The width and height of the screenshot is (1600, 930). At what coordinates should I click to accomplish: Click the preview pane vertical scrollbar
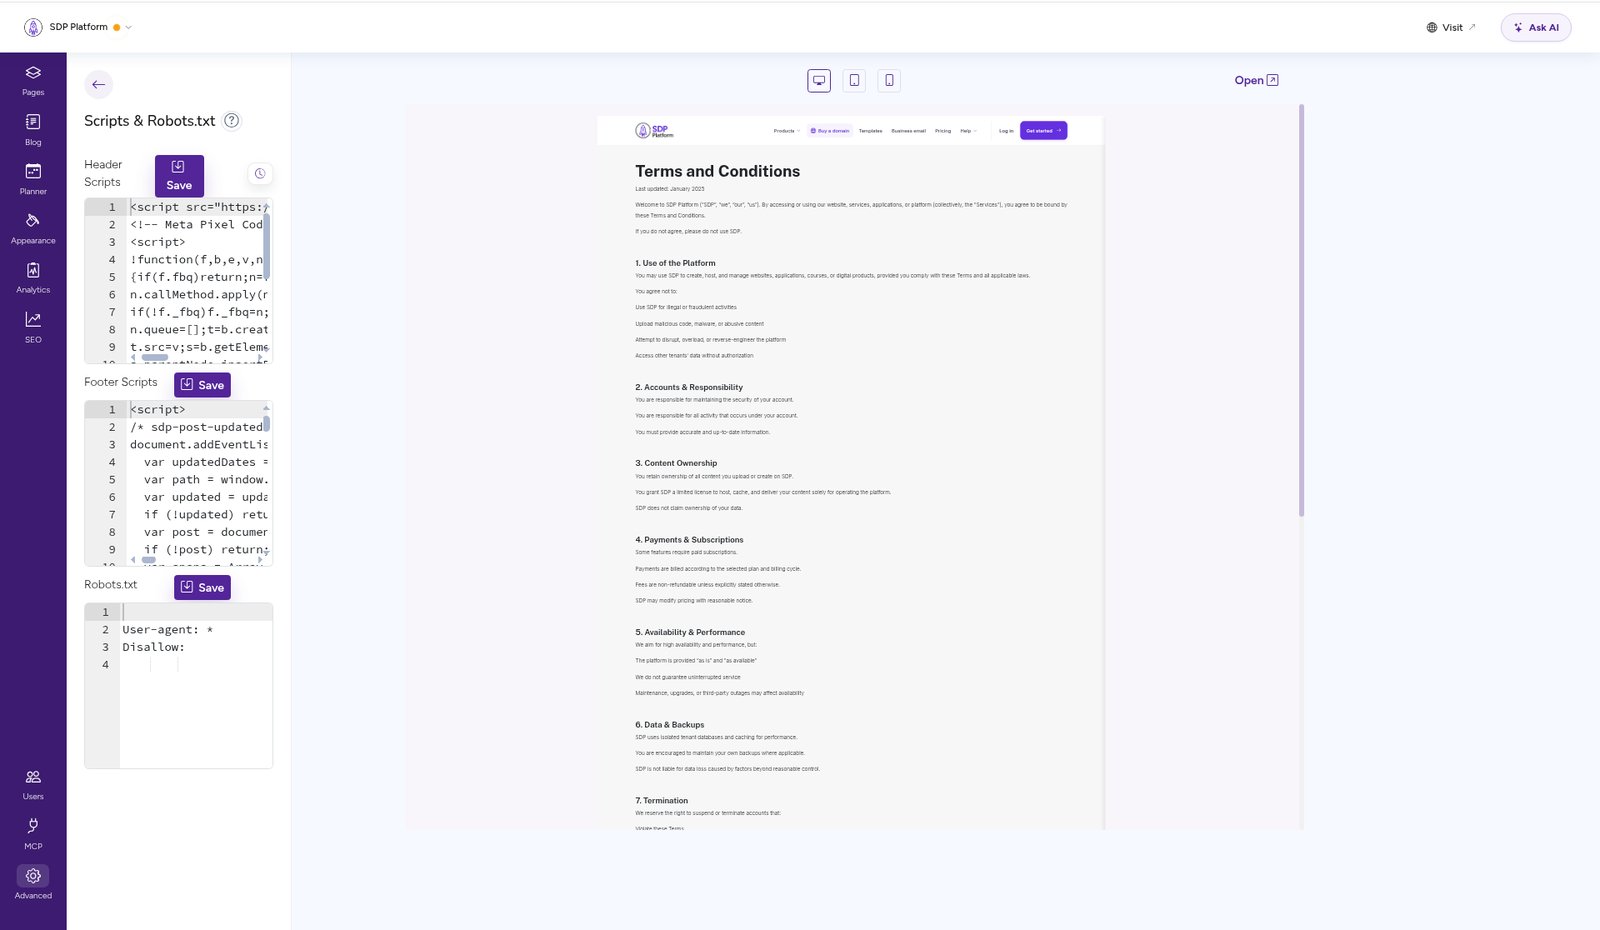1301,310
